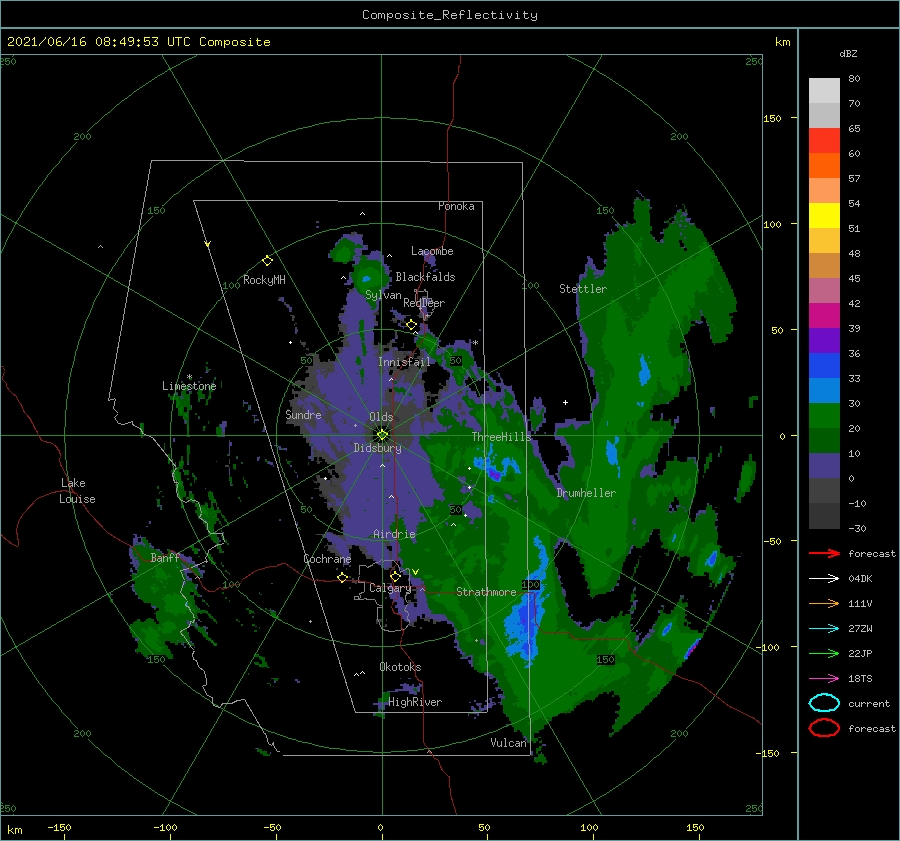
Task: Click the Didsbury label
Action: [x=377, y=448]
